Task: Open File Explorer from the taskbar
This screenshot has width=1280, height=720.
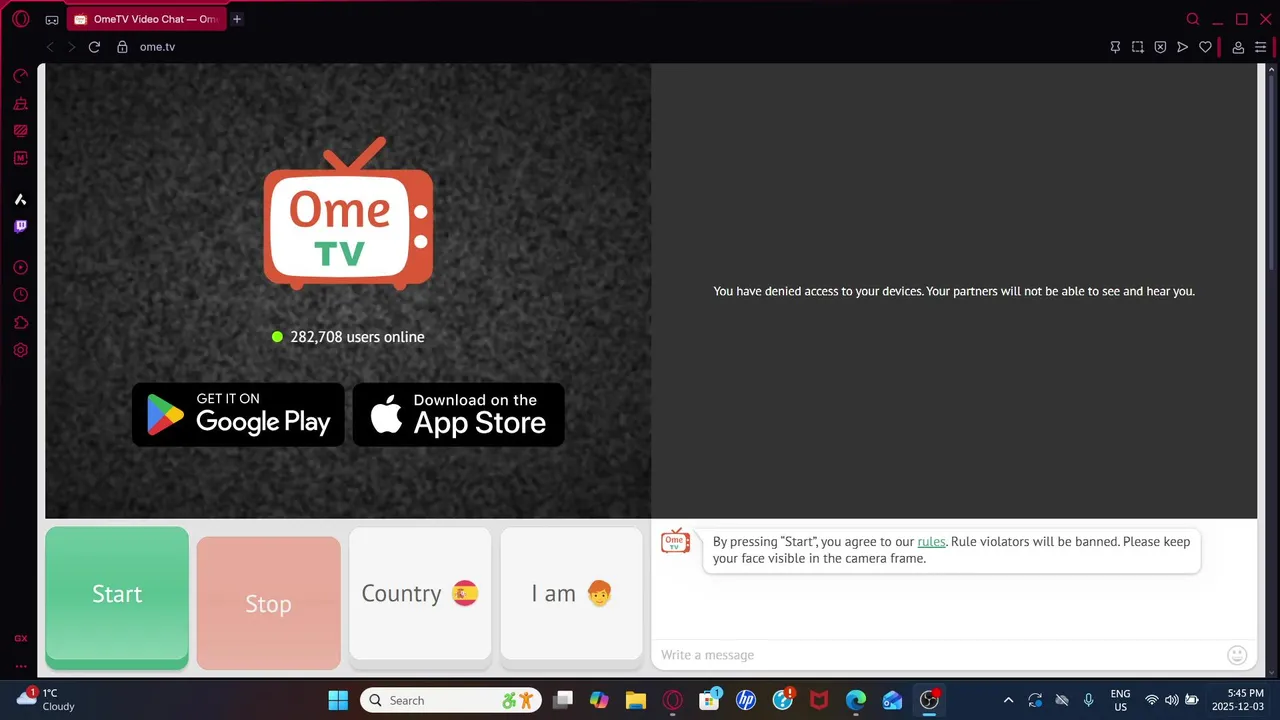Action: click(x=636, y=700)
